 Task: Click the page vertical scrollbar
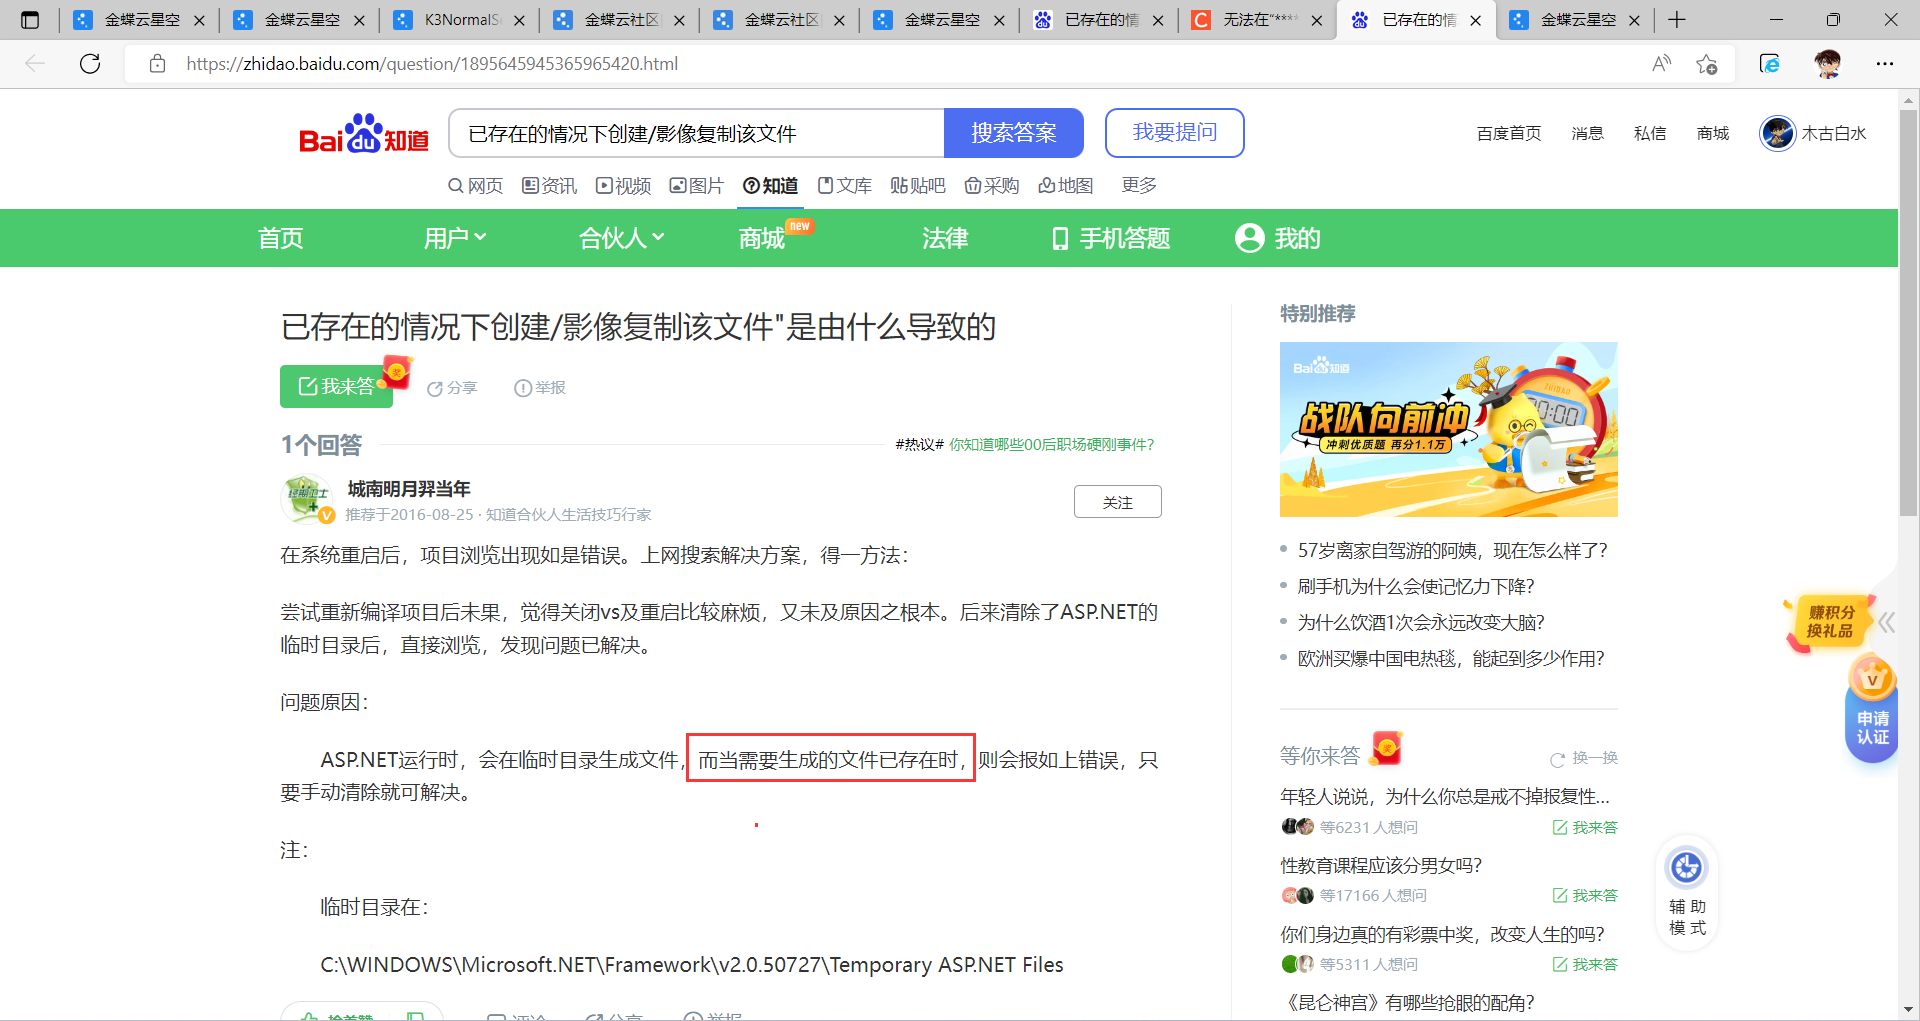[x=1909, y=312]
